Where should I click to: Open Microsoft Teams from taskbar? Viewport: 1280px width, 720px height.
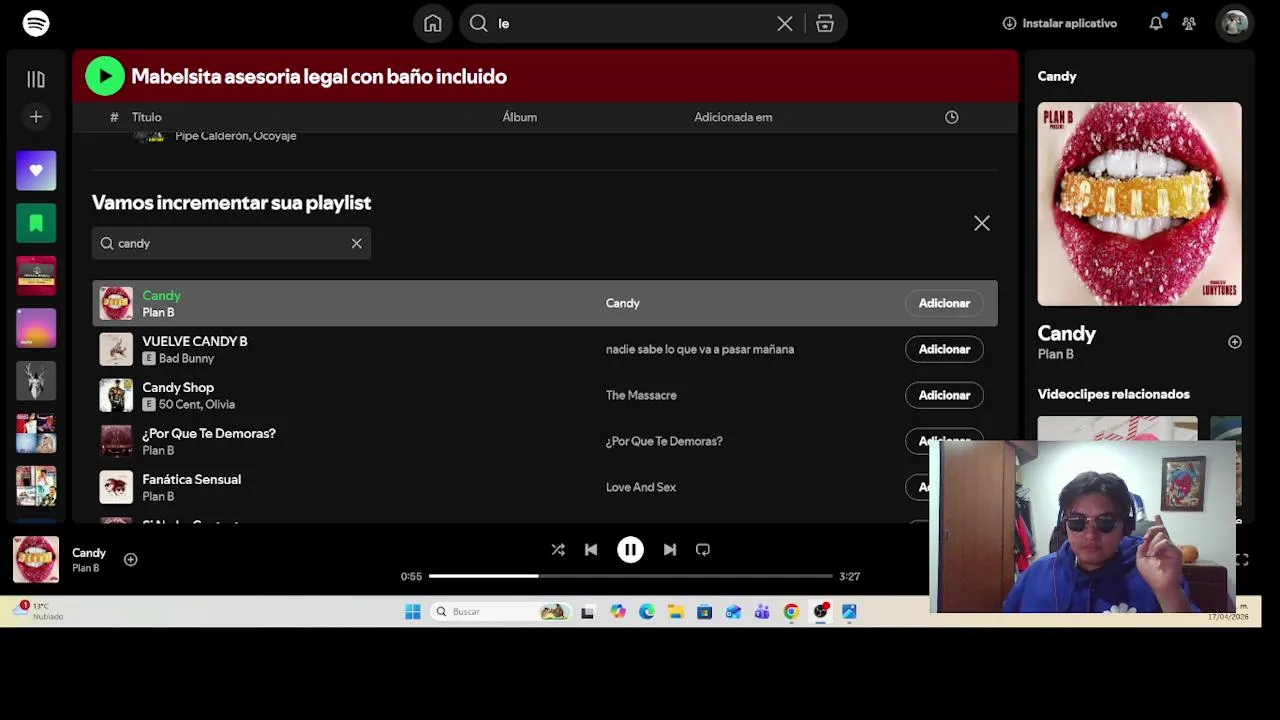[x=762, y=612]
